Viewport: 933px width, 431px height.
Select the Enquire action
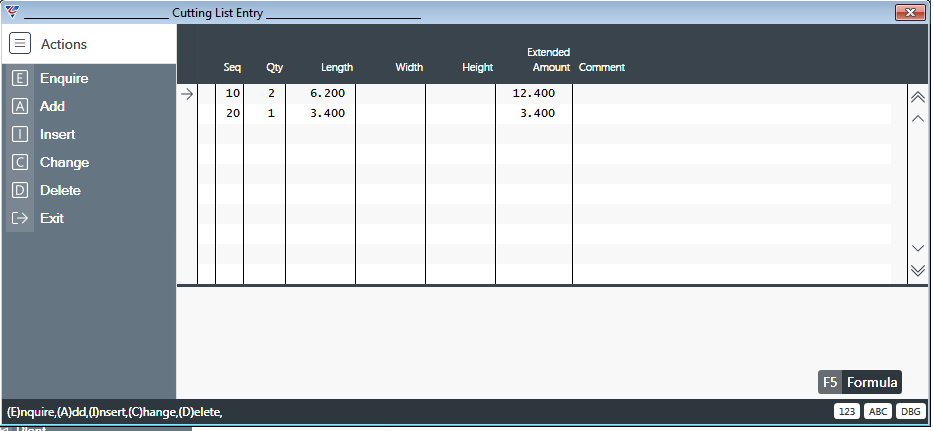click(64, 78)
